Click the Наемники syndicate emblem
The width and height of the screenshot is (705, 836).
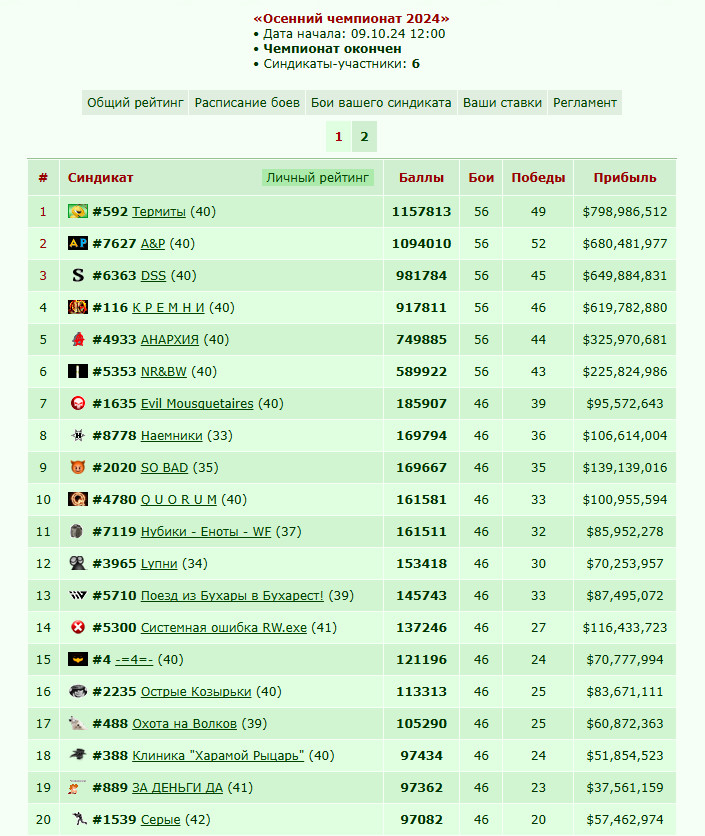78,436
